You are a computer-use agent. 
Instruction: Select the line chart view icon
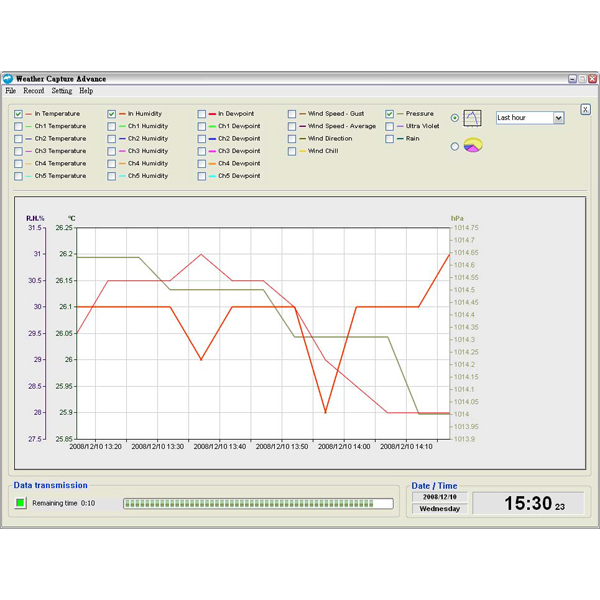click(472, 118)
